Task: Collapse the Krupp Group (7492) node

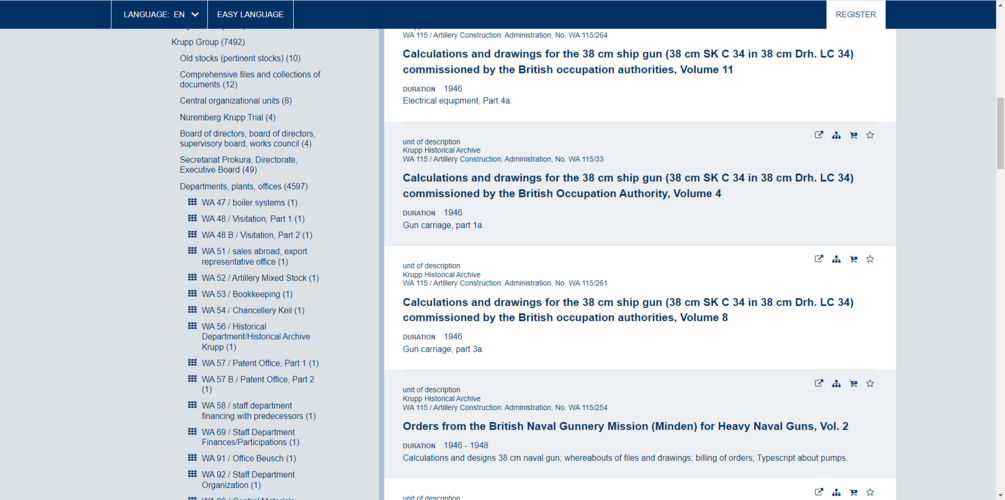Action: pyautogui.click(x=208, y=42)
